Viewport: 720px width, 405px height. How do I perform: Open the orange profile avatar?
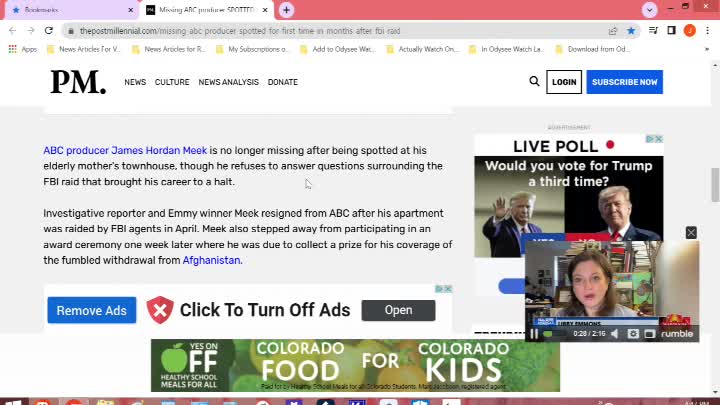click(690, 31)
